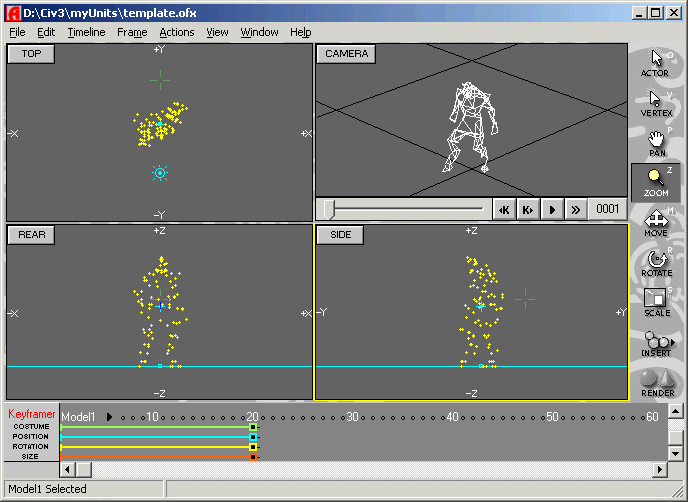Click the COSTUME track label
This screenshot has width=688, height=502.
(x=31, y=427)
